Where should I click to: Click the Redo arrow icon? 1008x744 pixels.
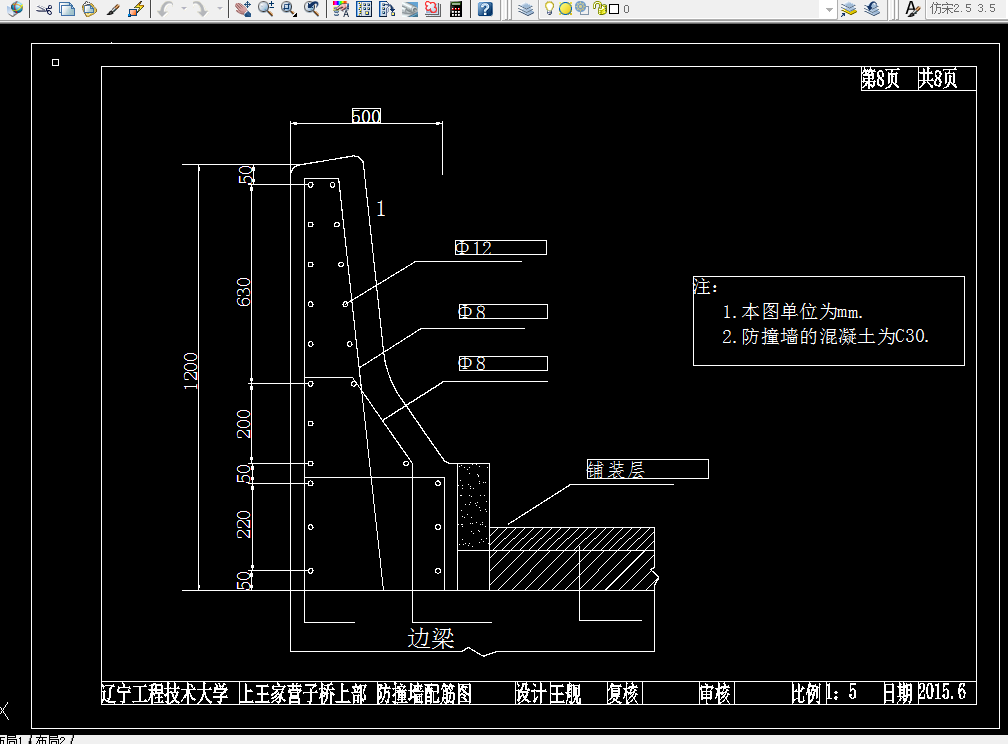pyautogui.click(x=198, y=10)
